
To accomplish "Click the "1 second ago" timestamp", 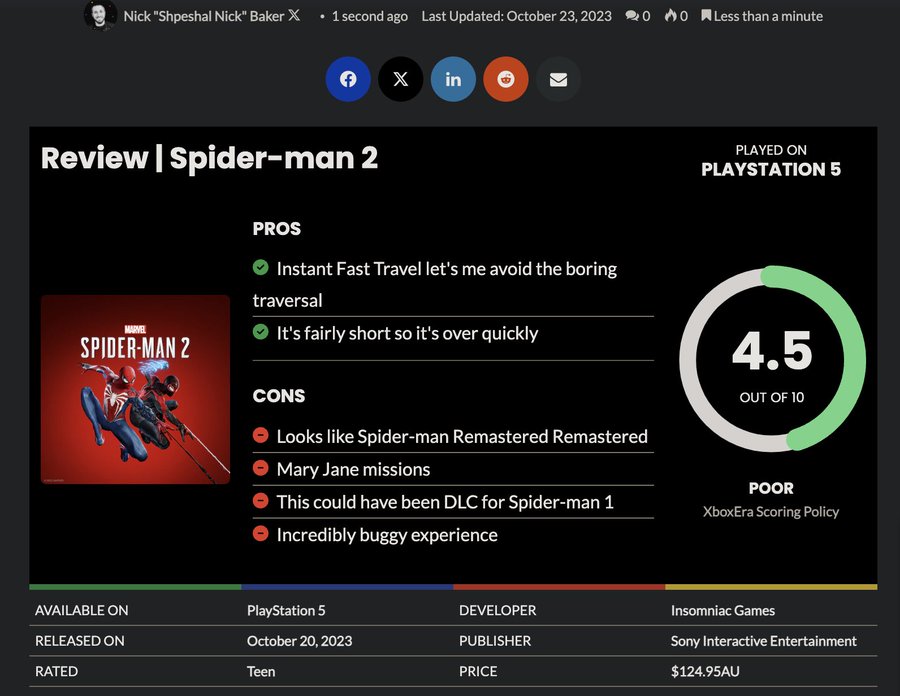I will (370, 16).
